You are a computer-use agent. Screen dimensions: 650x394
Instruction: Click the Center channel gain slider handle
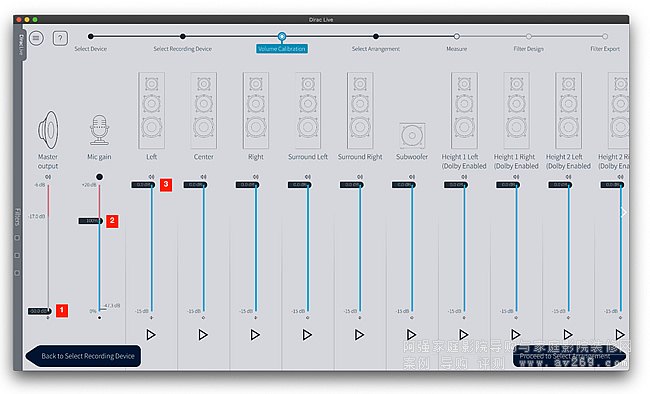(196, 185)
